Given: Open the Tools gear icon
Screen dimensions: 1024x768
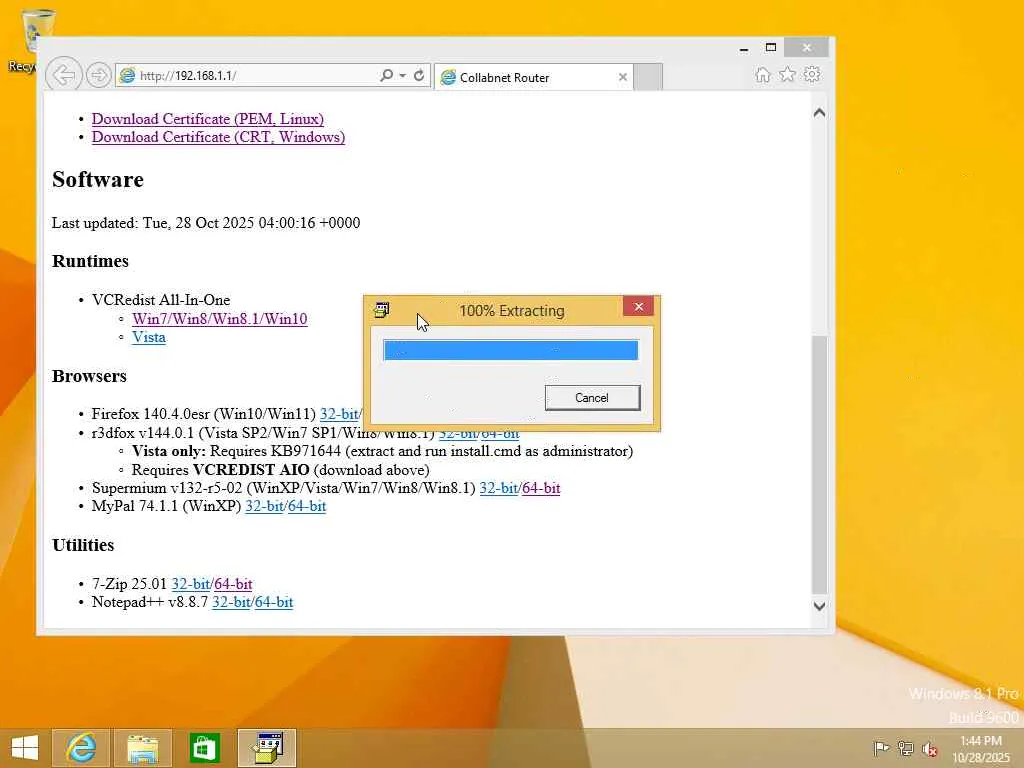Looking at the screenshot, I should pyautogui.click(x=812, y=74).
